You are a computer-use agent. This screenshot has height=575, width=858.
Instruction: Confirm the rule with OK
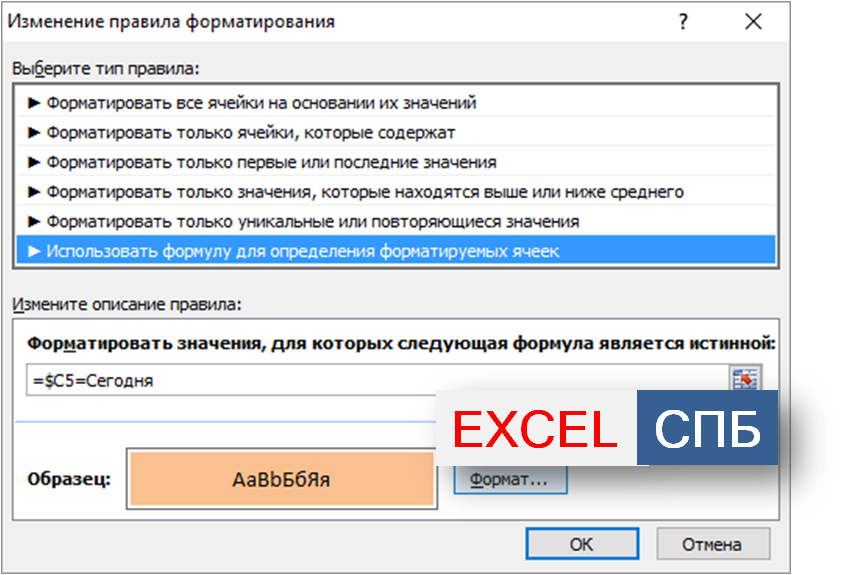click(x=581, y=544)
